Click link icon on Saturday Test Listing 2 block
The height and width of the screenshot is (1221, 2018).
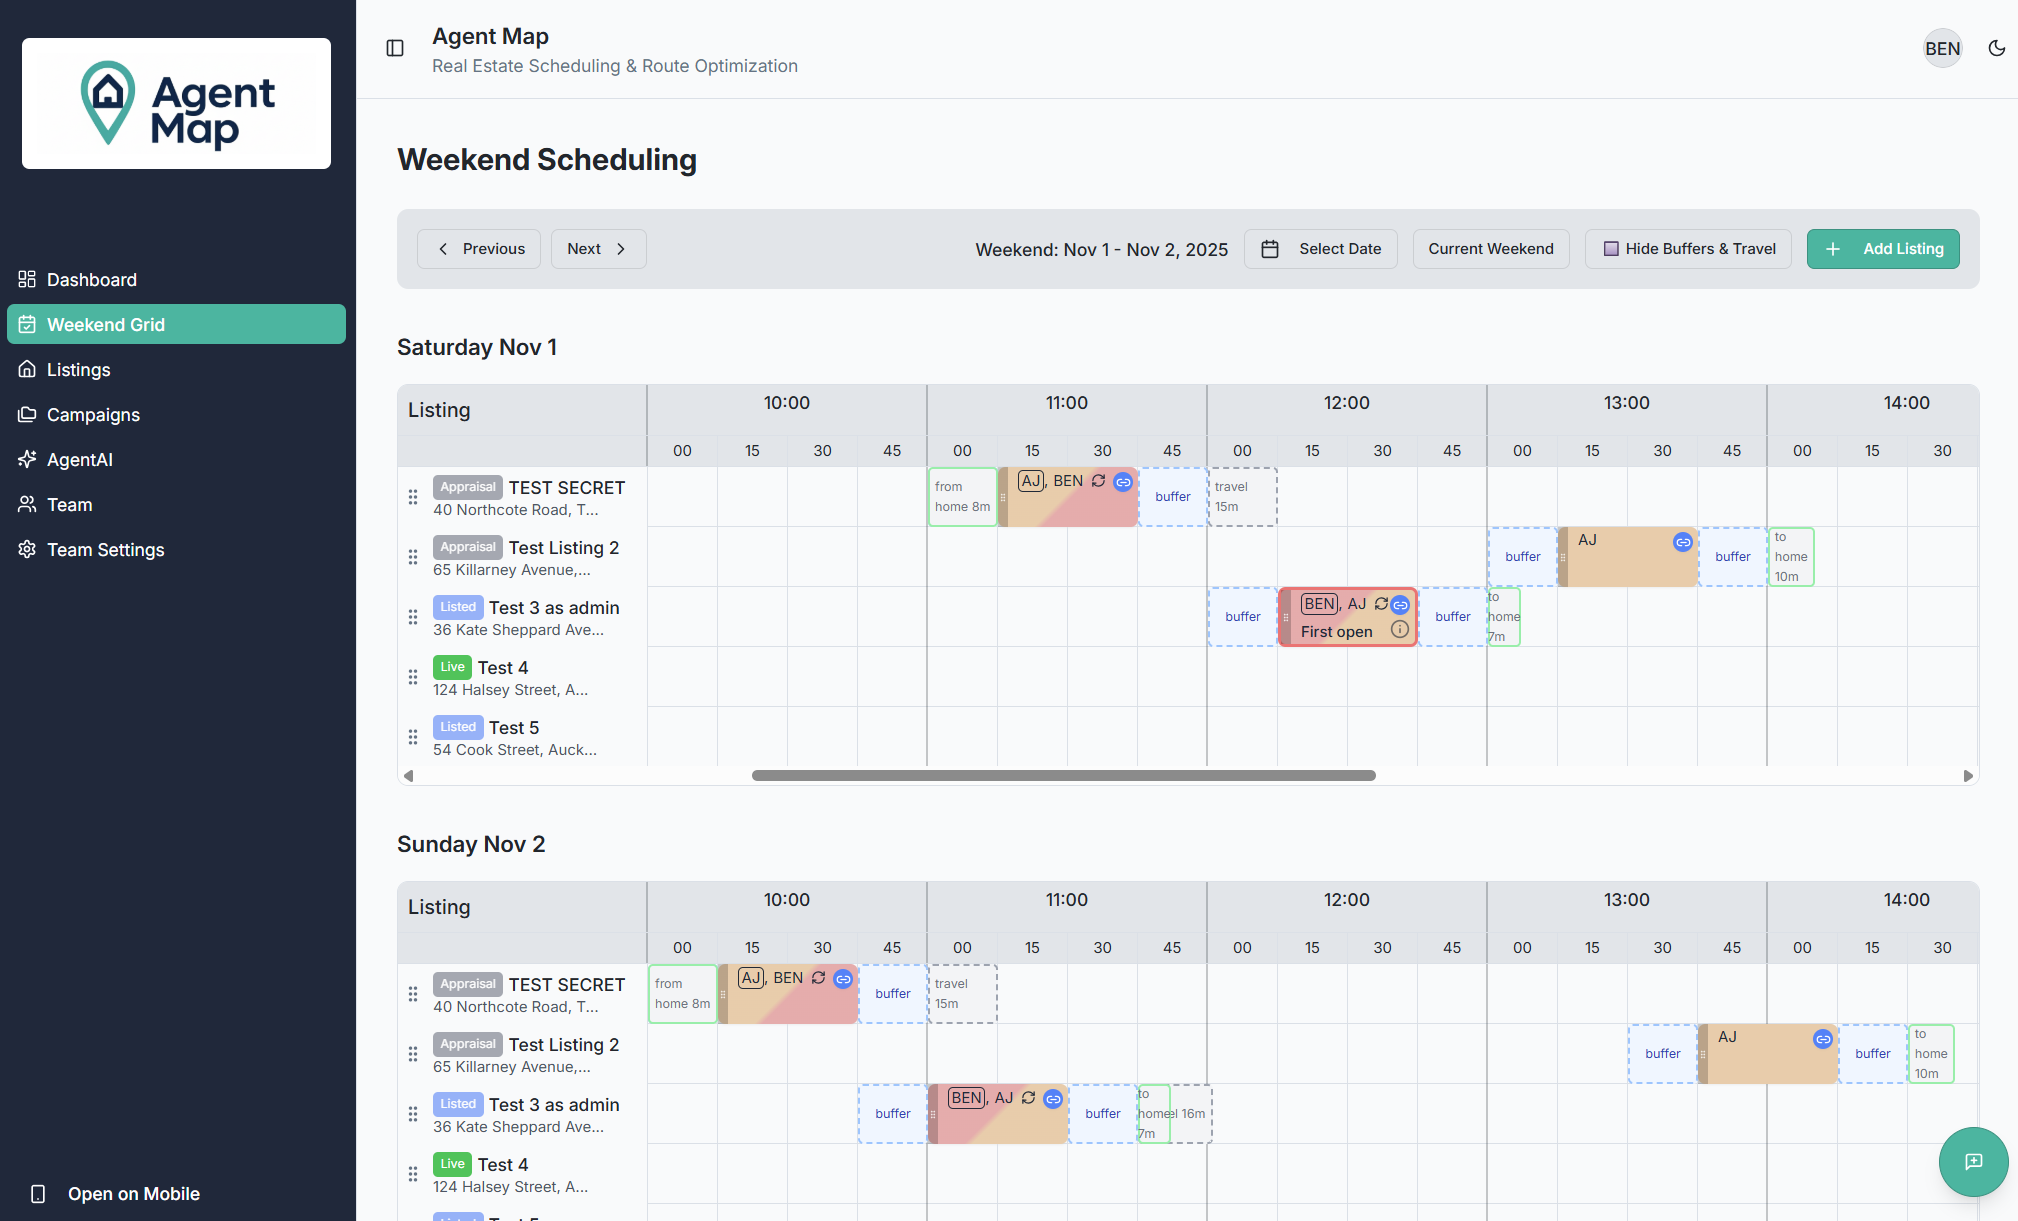pos(1683,542)
